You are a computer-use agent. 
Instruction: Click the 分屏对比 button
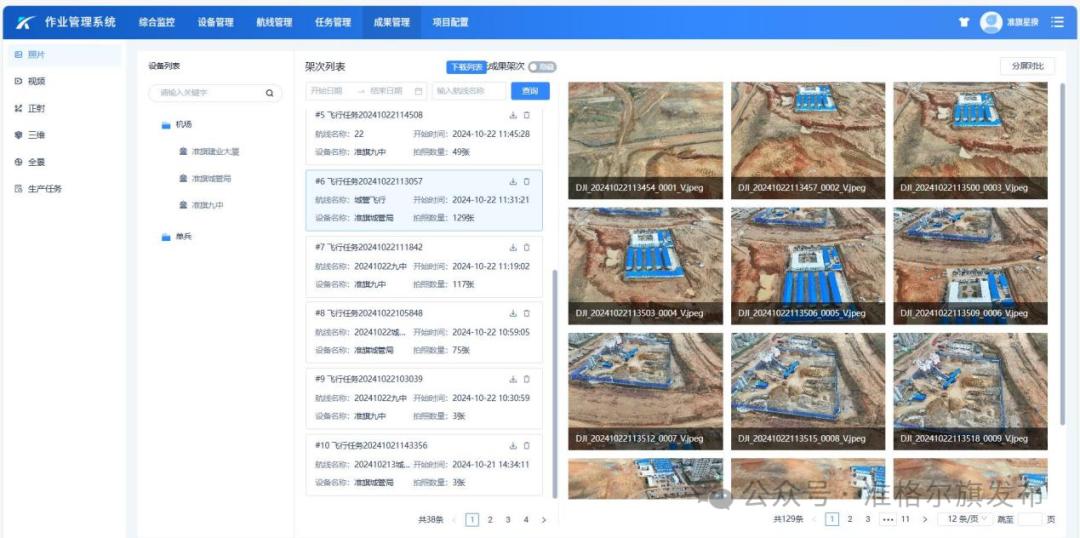coord(1027,66)
